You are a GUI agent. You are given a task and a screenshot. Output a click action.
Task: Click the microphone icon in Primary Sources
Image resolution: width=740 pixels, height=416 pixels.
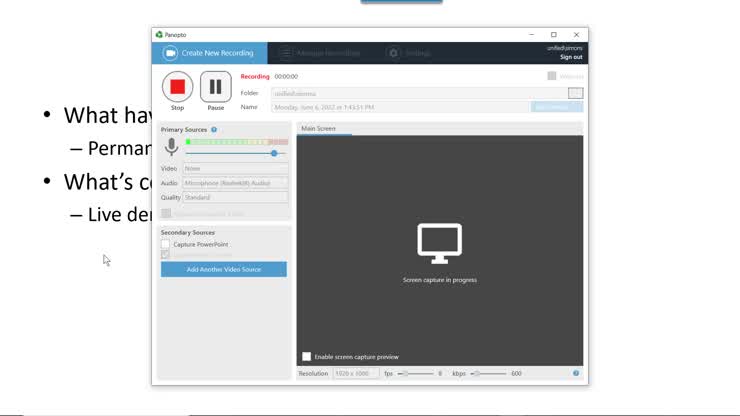click(171, 147)
